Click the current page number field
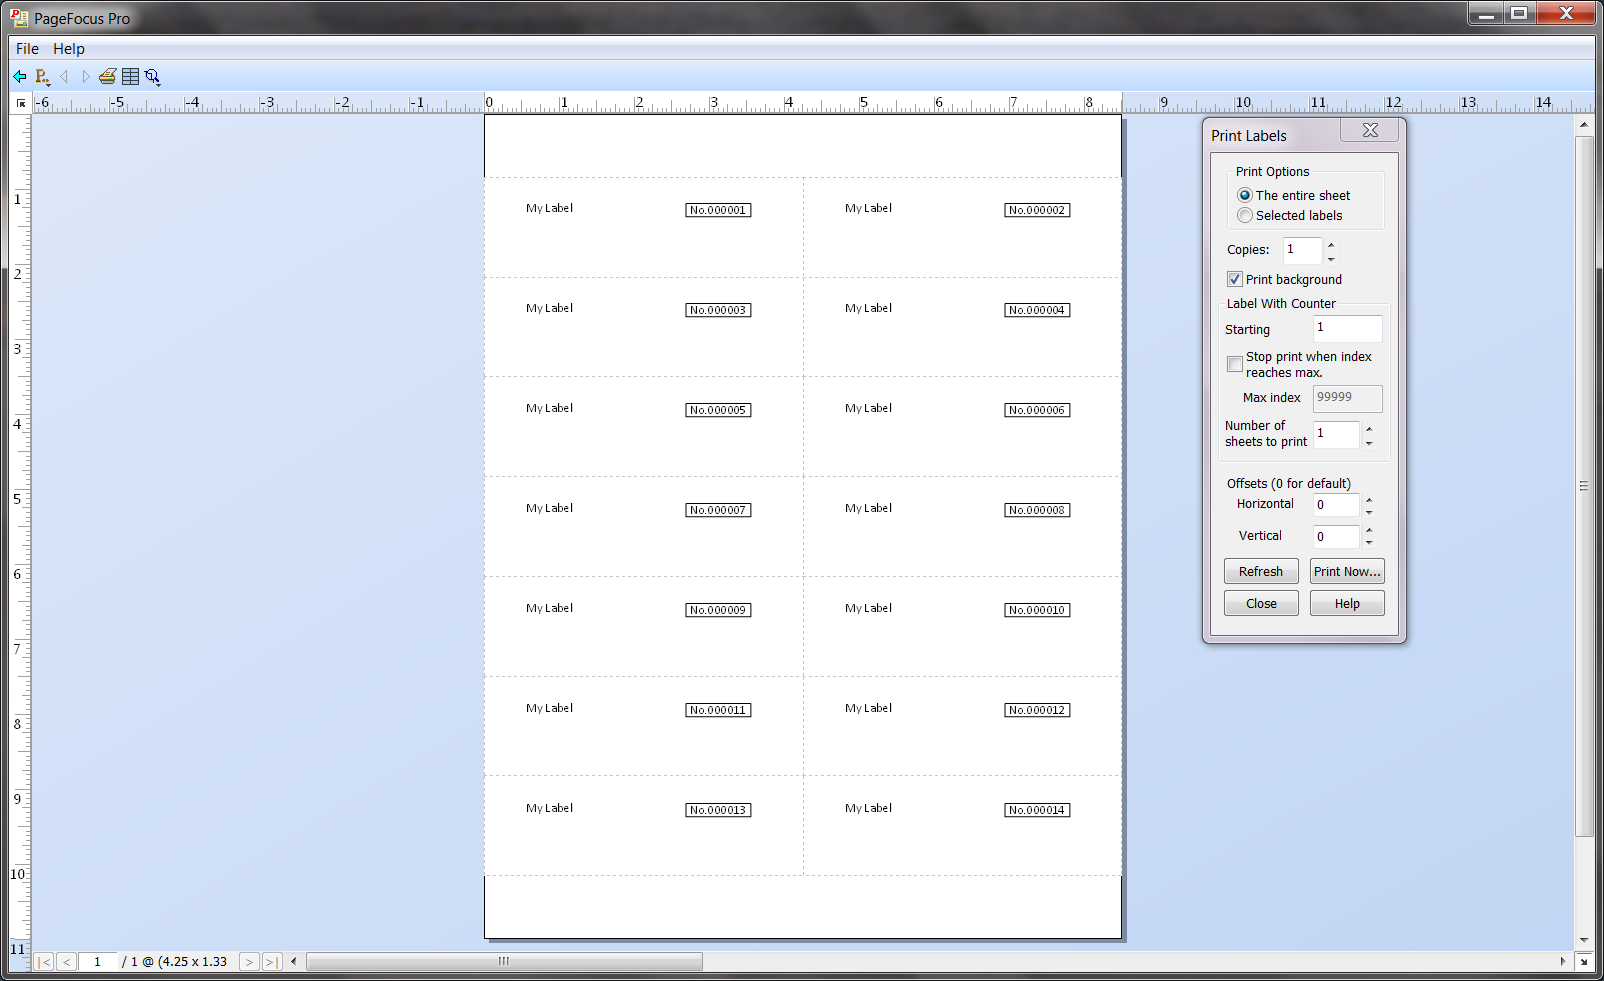Image resolution: width=1604 pixels, height=981 pixels. tap(97, 962)
